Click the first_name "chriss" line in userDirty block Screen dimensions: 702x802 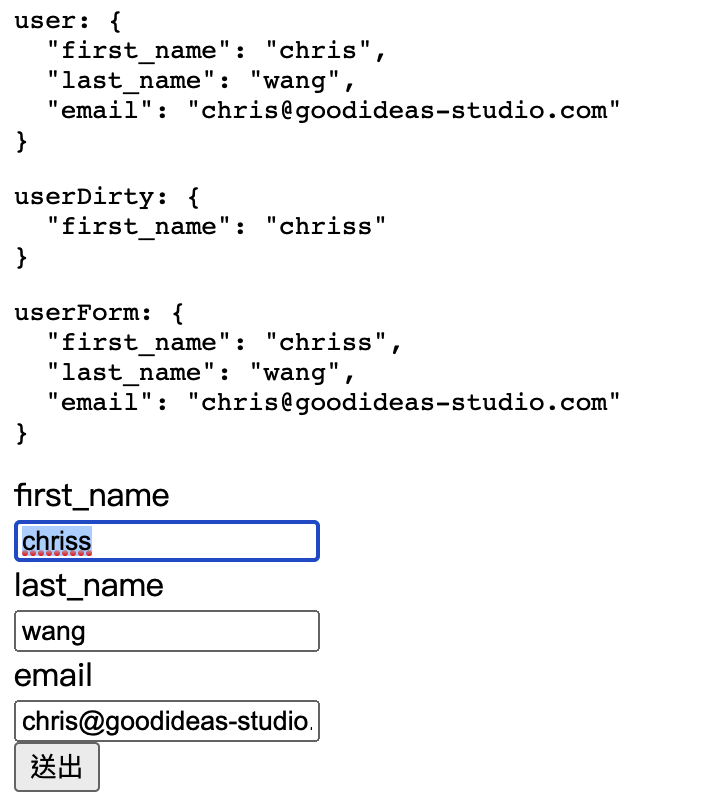(x=215, y=227)
